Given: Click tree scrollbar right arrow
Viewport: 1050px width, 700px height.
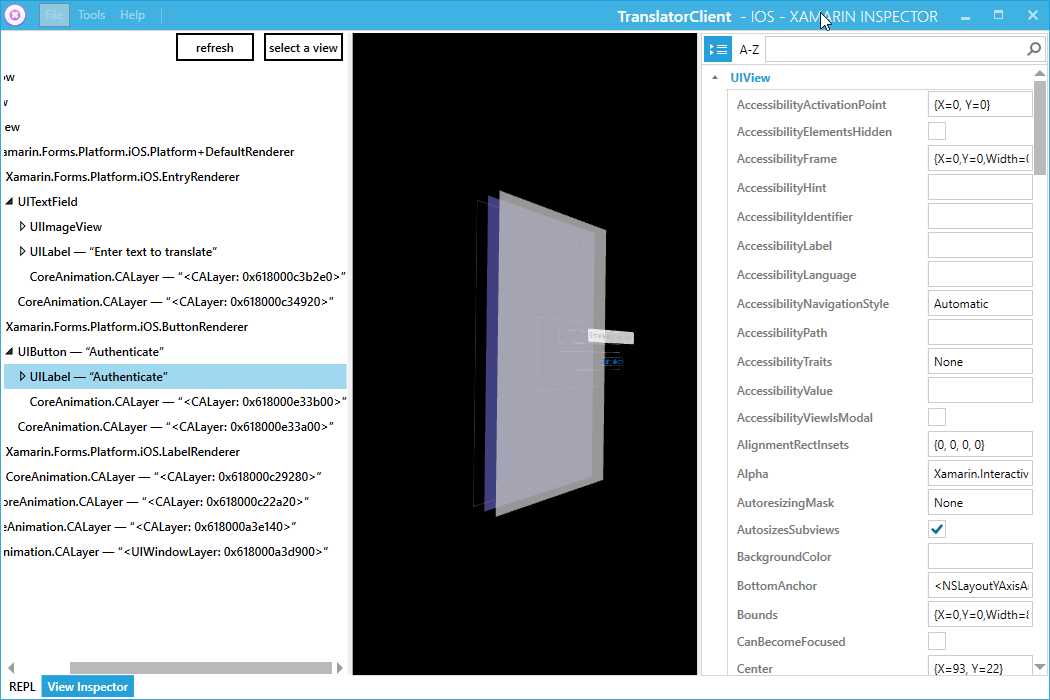Looking at the screenshot, I should [340, 668].
